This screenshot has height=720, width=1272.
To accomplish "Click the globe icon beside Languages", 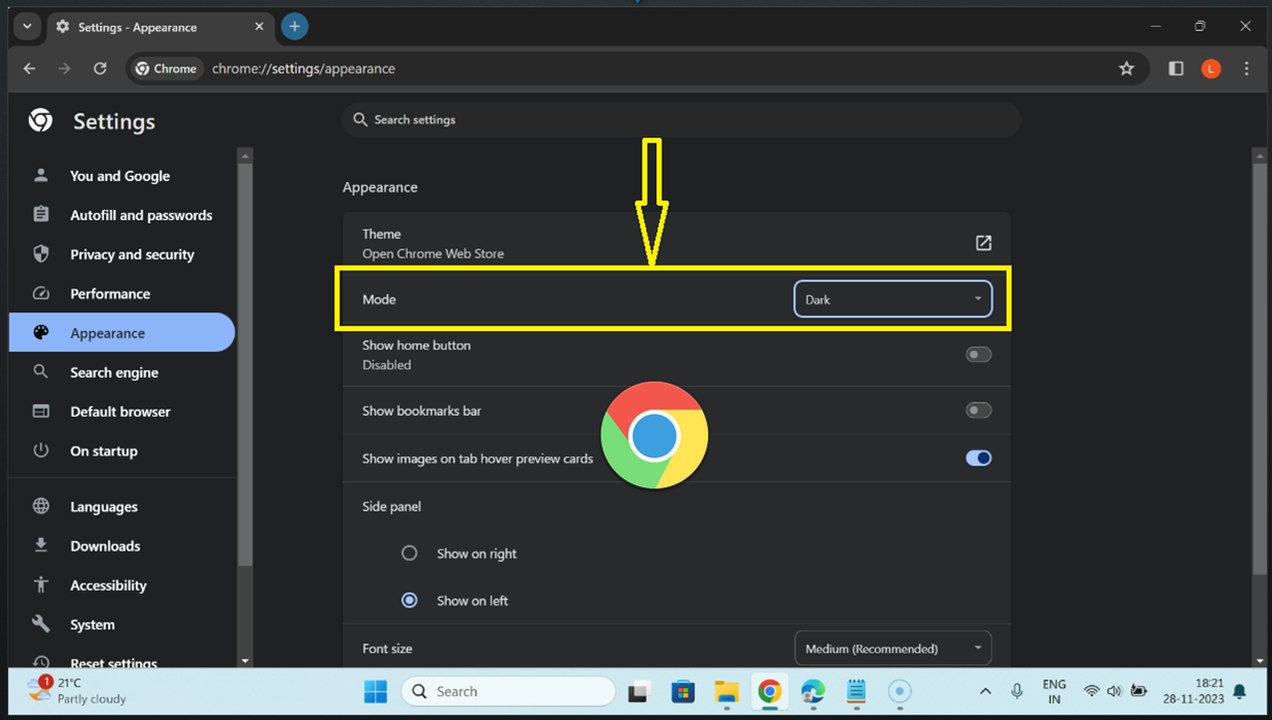I will click(x=41, y=507).
